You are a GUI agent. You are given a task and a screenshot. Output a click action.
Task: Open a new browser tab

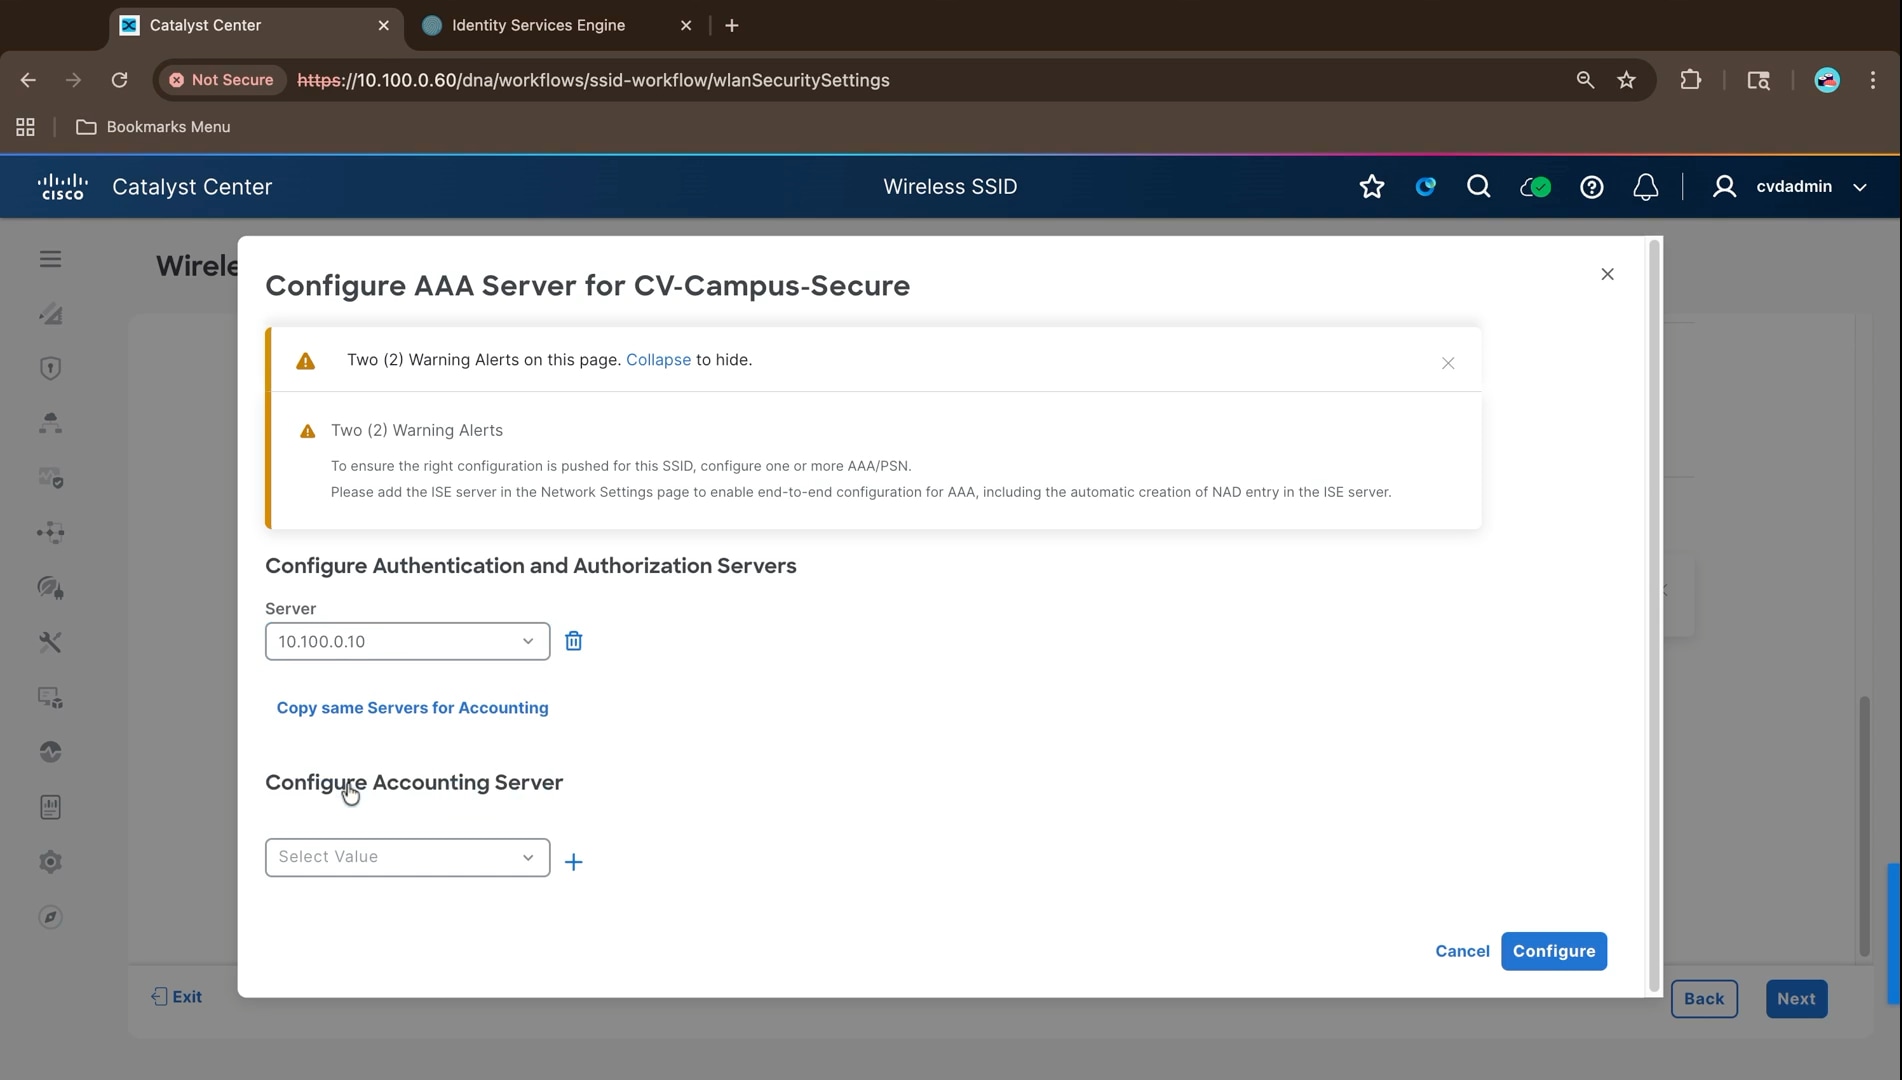pyautogui.click(x=732, y=25)
